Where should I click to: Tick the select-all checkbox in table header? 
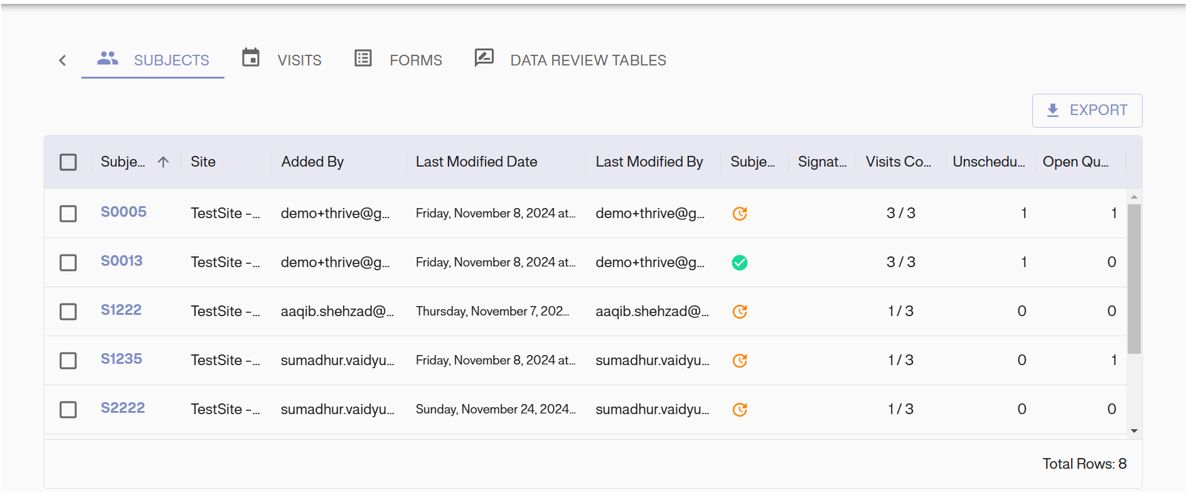coord(68,162)
